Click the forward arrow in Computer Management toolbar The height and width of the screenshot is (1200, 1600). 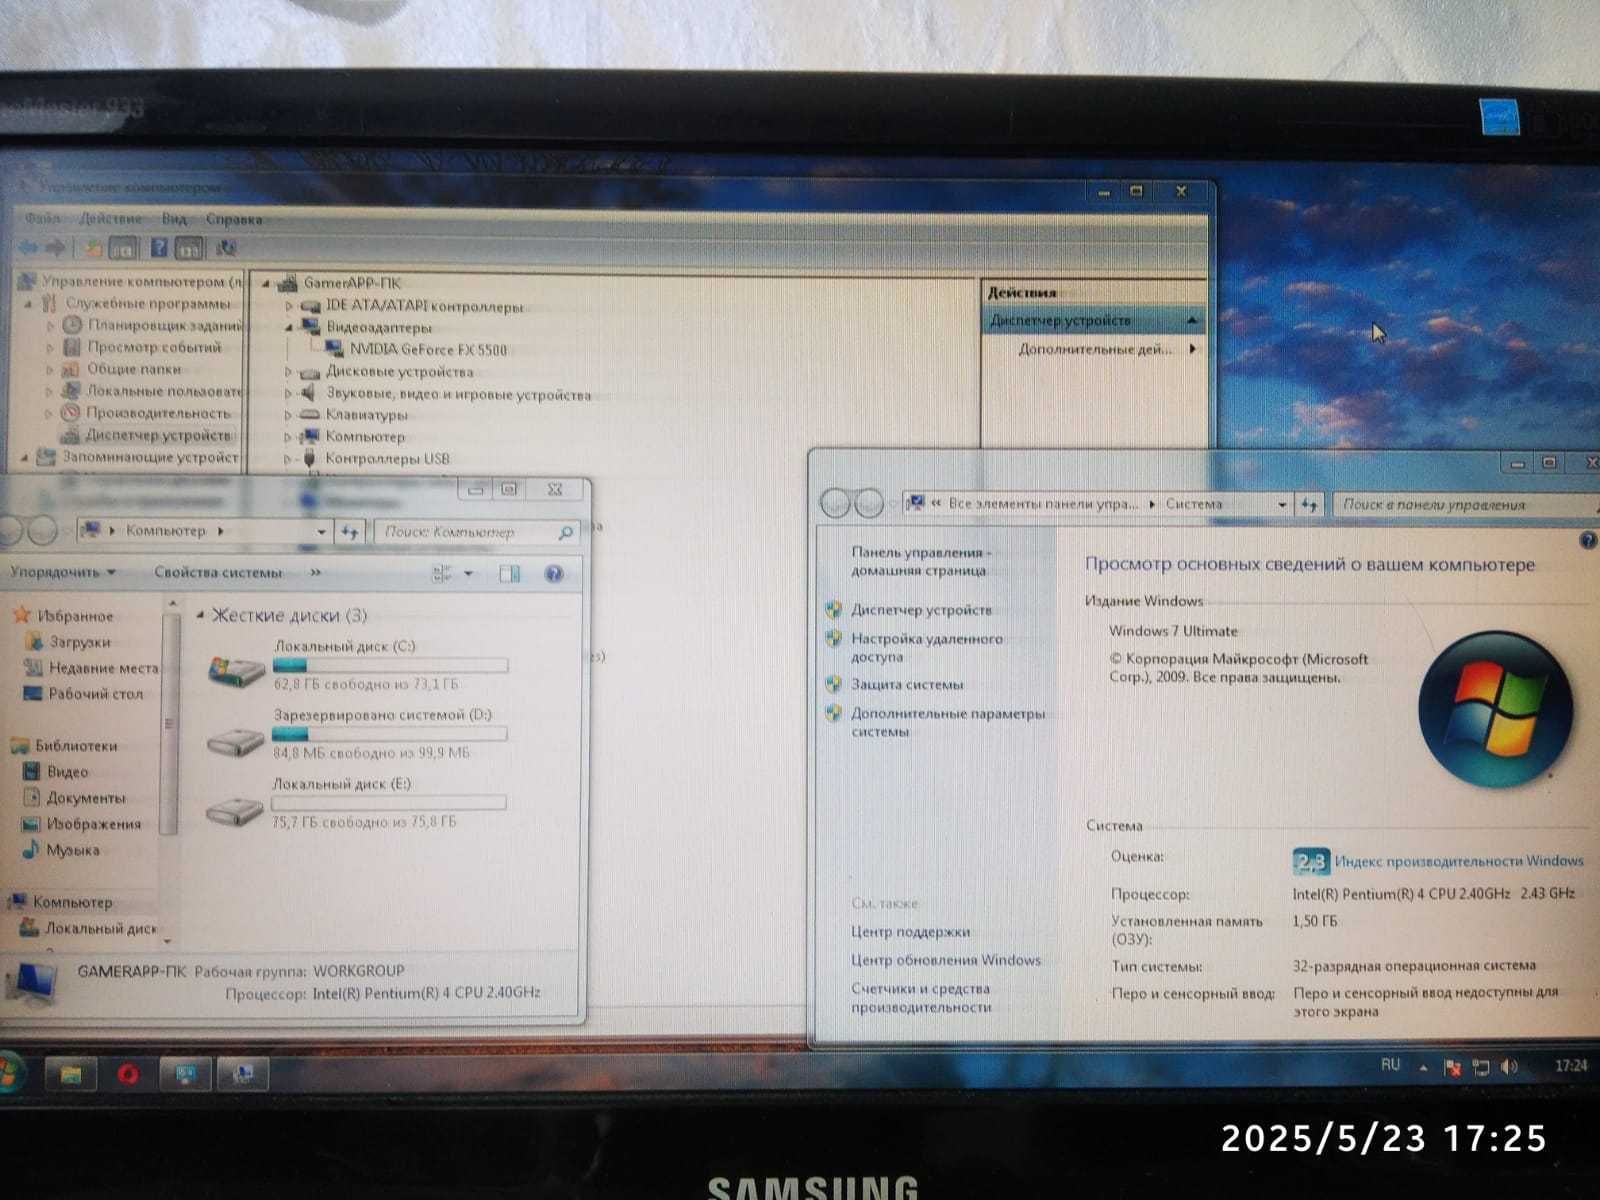click(56, 247)
